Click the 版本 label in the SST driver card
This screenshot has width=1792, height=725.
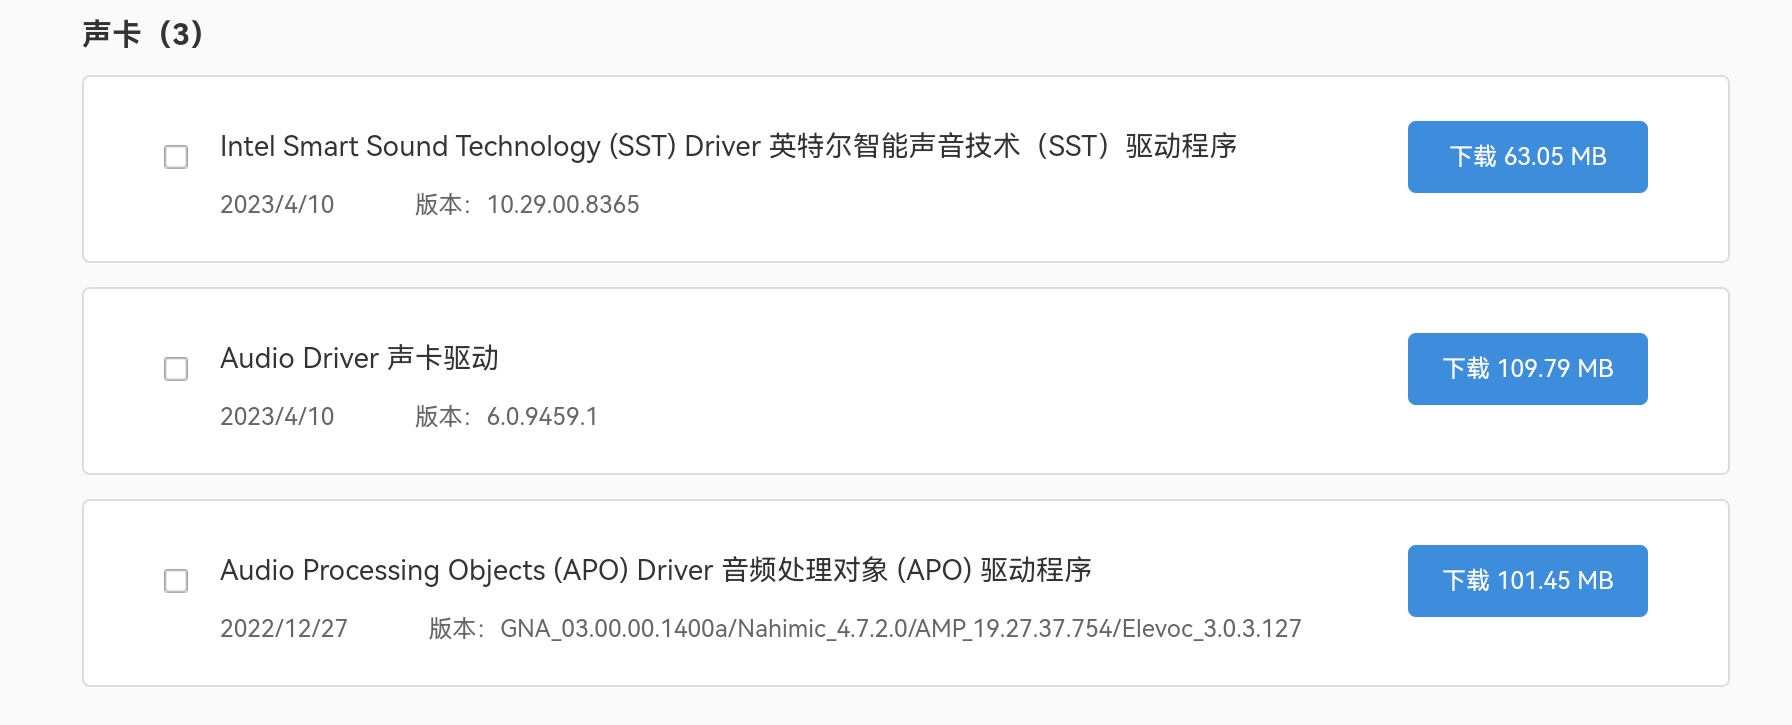[438, 205]
